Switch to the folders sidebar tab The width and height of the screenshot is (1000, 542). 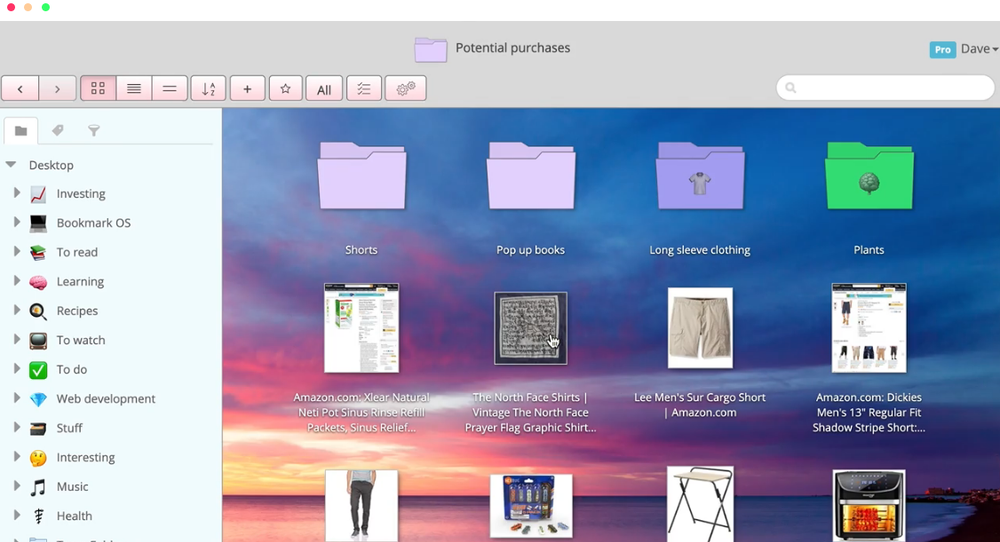point(21,131)
